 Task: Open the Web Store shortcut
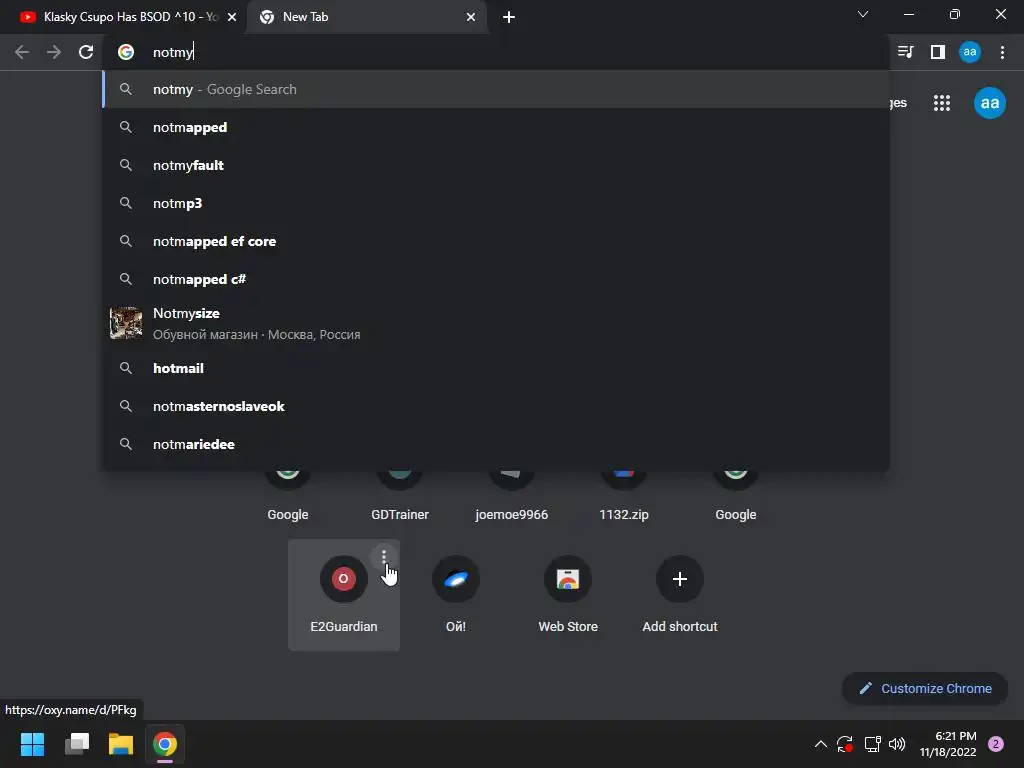pos(568,594)
